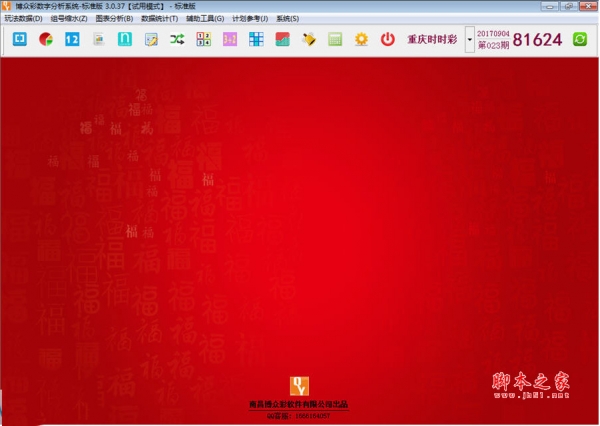Click the restore window button
This screenshot has height=426, width=600.
pos(568,6)
